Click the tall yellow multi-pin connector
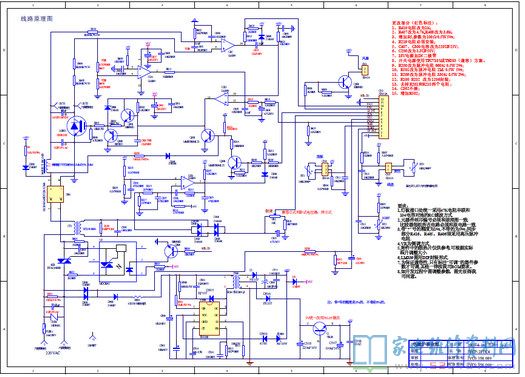The height and width of the screenshot is (377, 525). [383, 117]
